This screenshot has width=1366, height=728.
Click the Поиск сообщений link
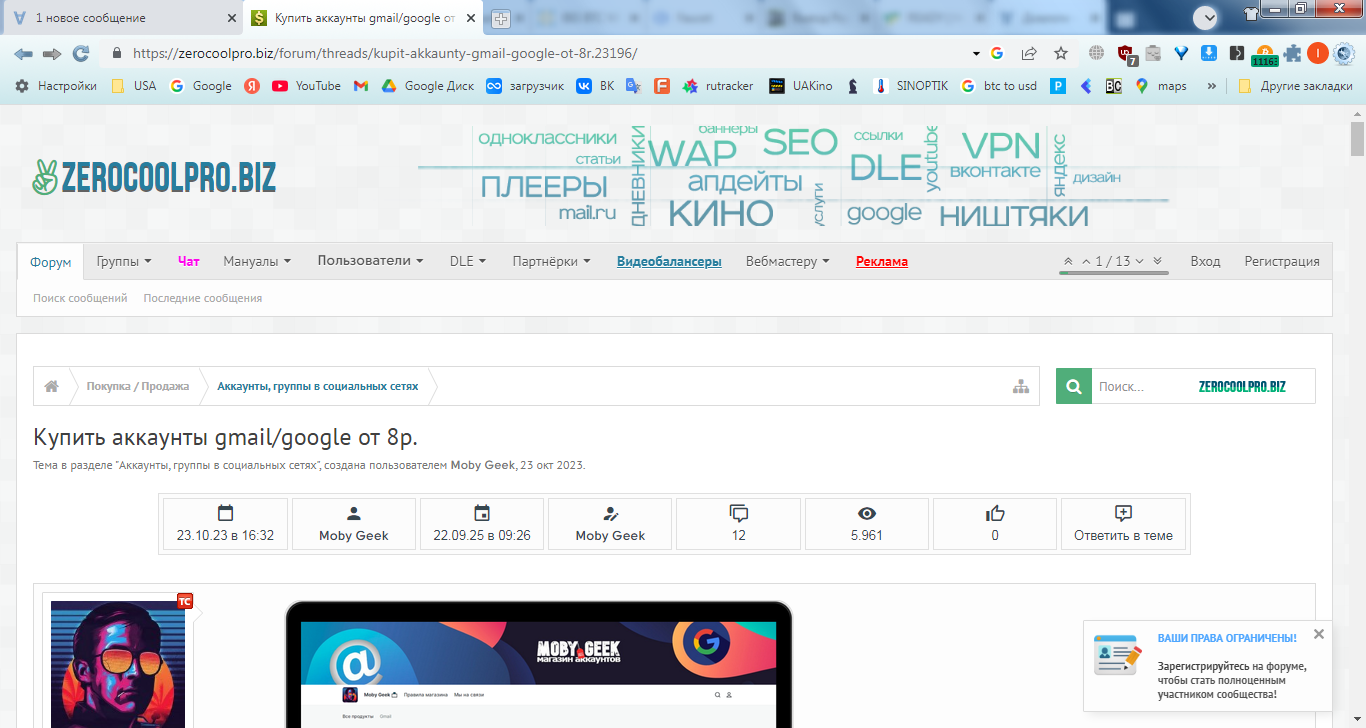pyautogui.click(x=80, y=298)
